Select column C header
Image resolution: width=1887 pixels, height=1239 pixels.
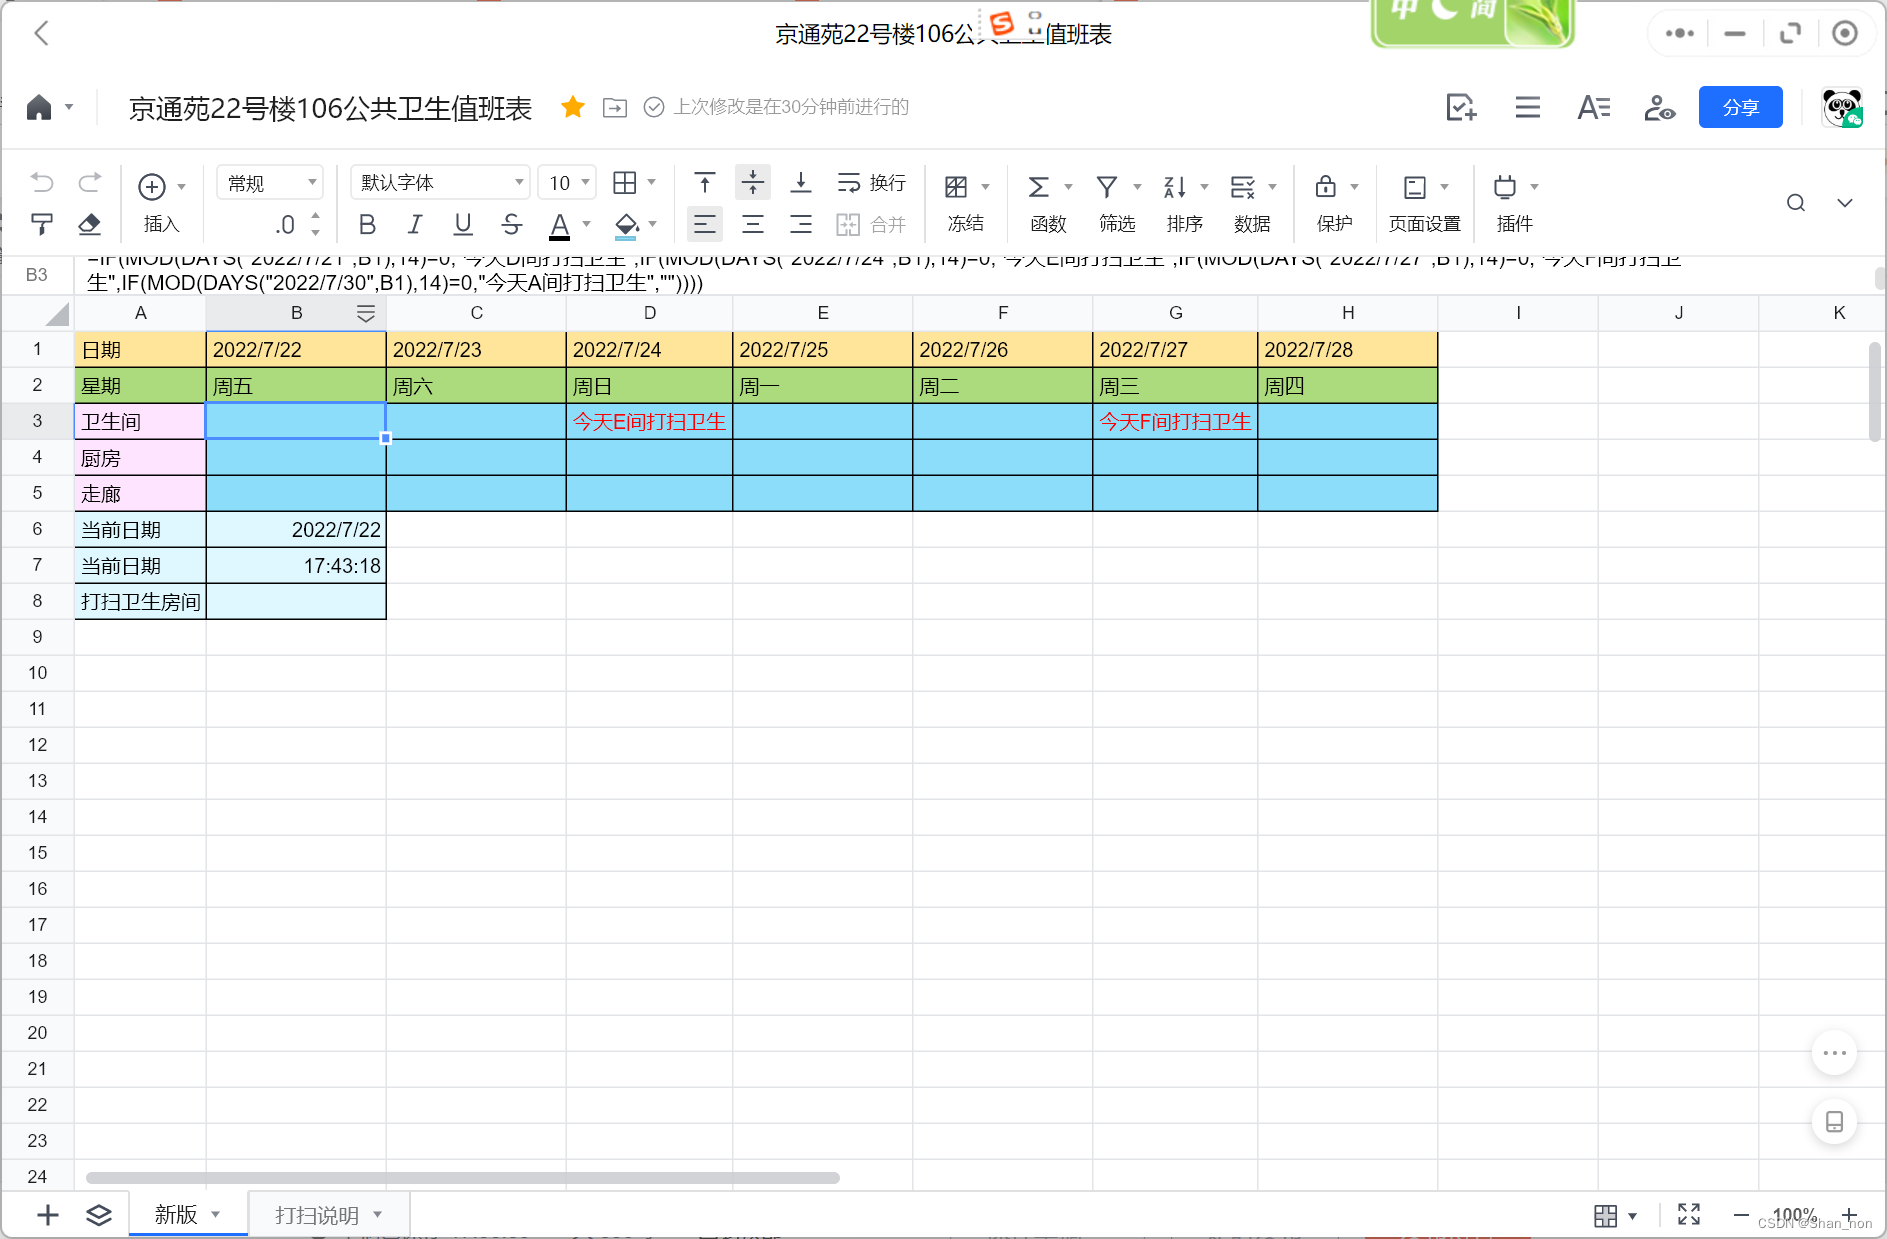[x=476, y=313]
